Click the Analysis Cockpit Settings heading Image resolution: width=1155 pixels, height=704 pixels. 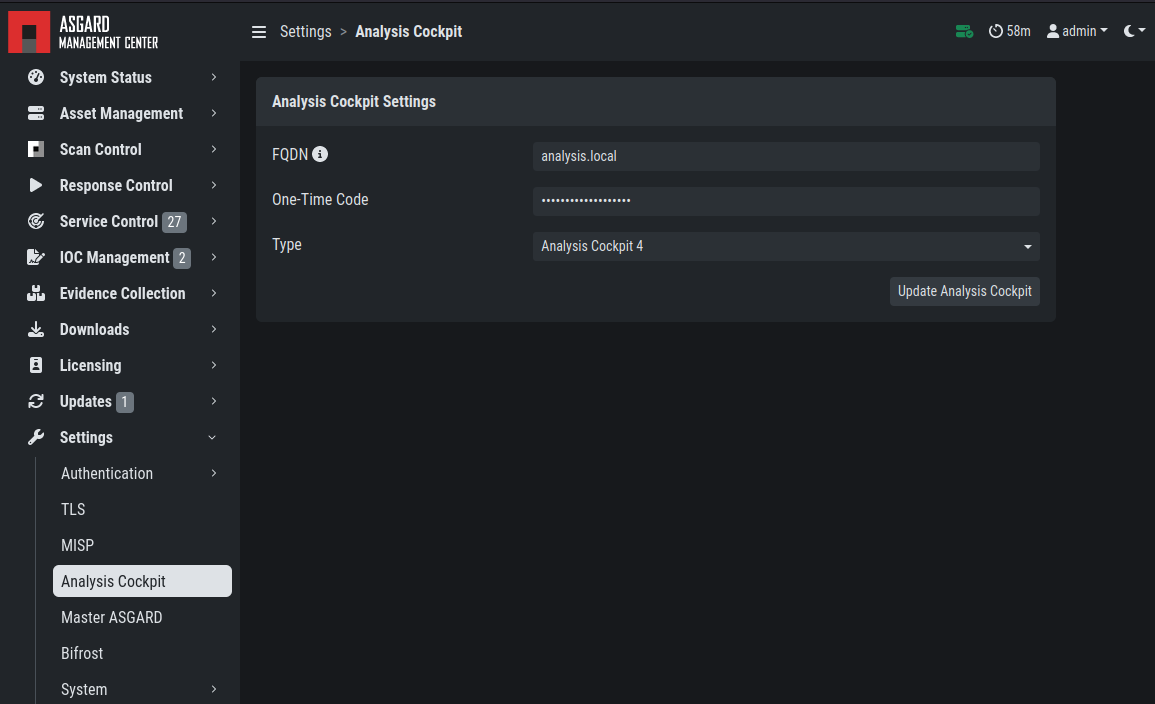(x=354, y=102)
